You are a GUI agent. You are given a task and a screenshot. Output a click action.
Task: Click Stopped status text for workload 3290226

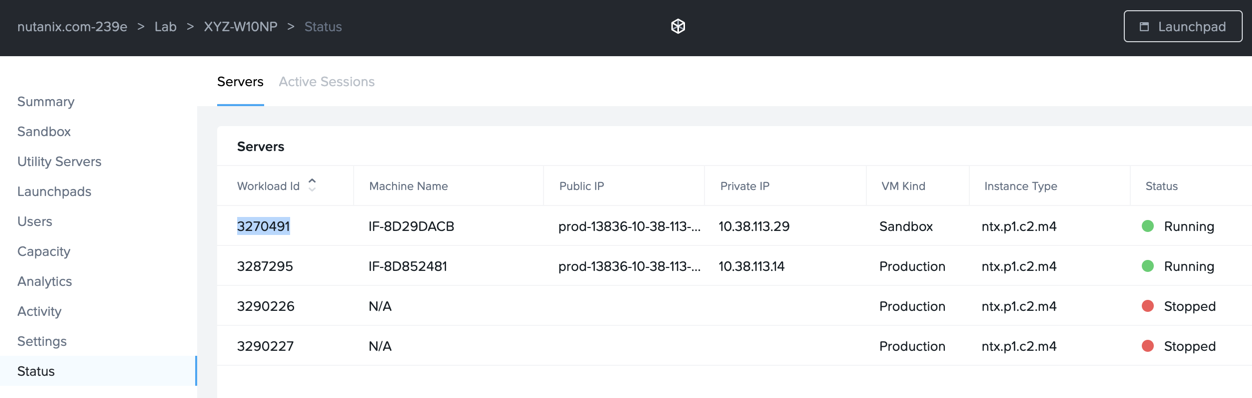click(x=1190, y=306)
